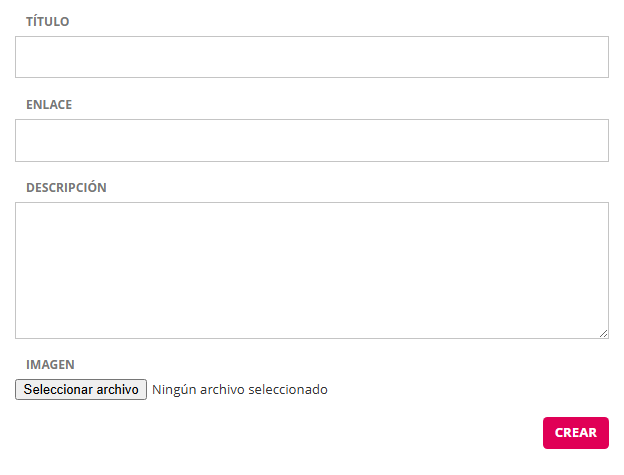This screenshot has width=624, height=475.
Task: Open the file chooser for the image
Action: coord(81,389)
